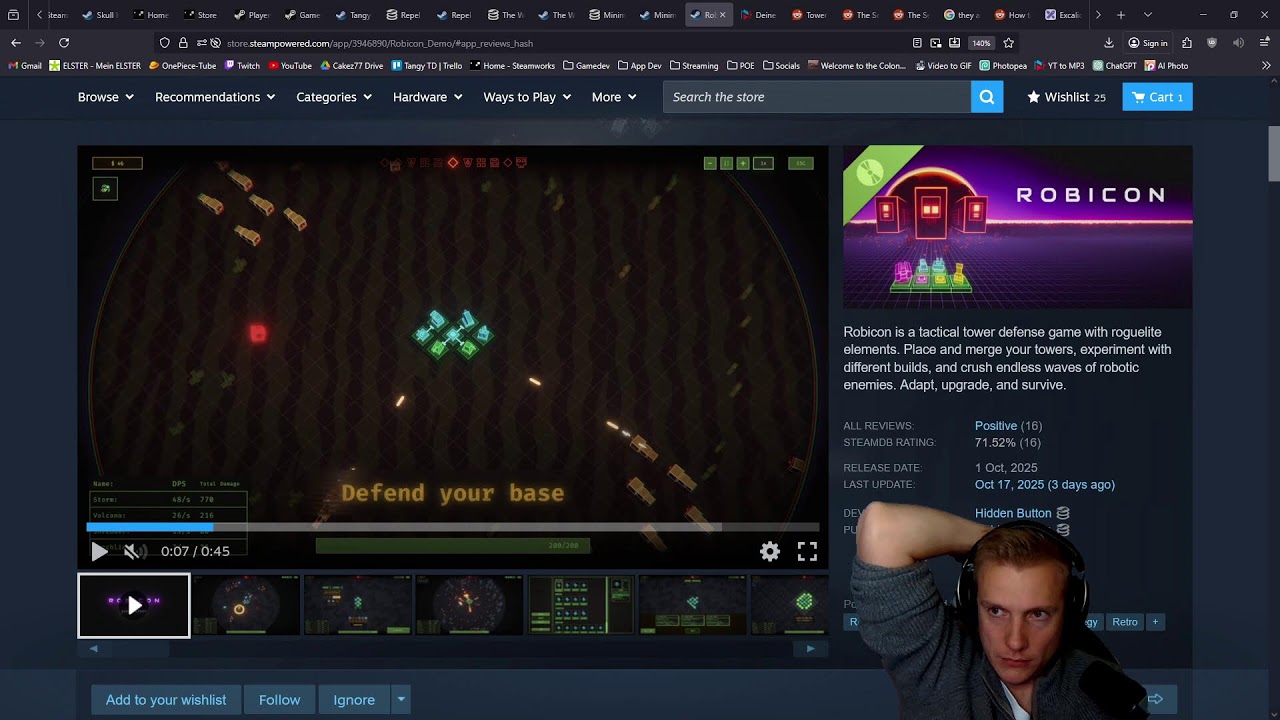This screenshot has height=720, width=1280.
Task: Click Sign in browser account button
Action: [x=1148, y=43]
